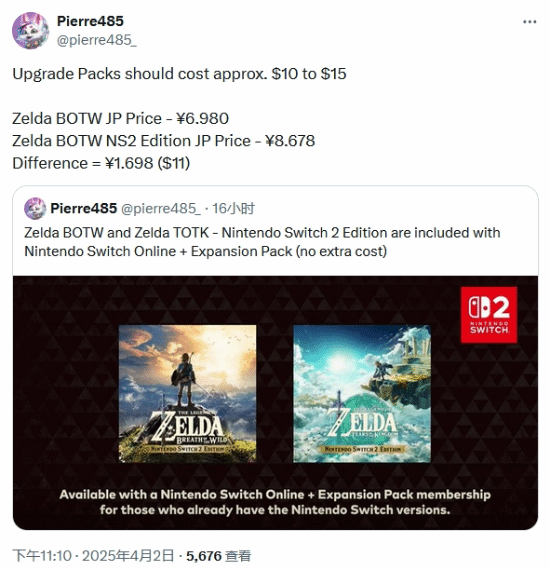The width and height of the screenshot is (550, 570).
Task: Click the 'Upgrade Packs should cost' tweet text
Action: 179,74
